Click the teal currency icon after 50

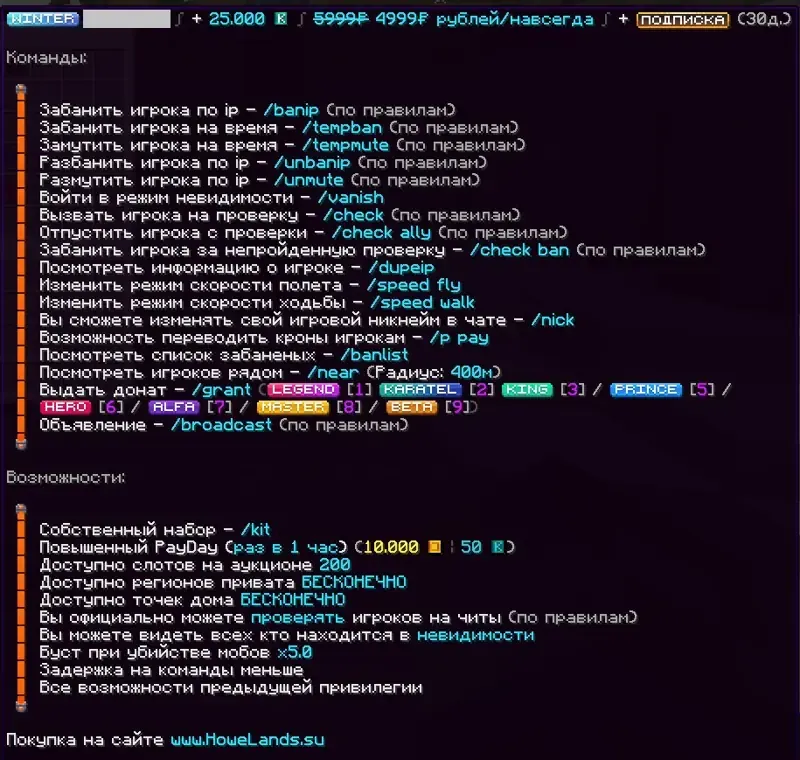pyautogui.click(x=497, y=547)
